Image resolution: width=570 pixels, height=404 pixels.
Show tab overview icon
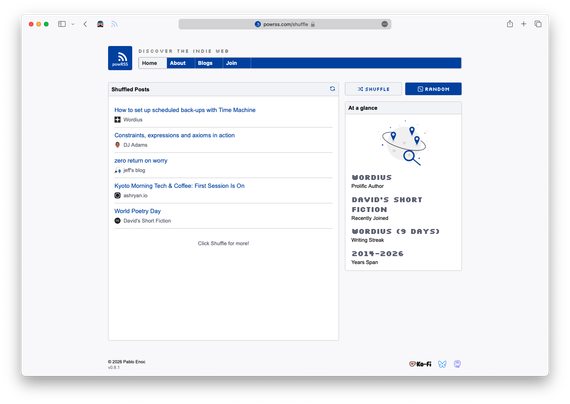538,24
